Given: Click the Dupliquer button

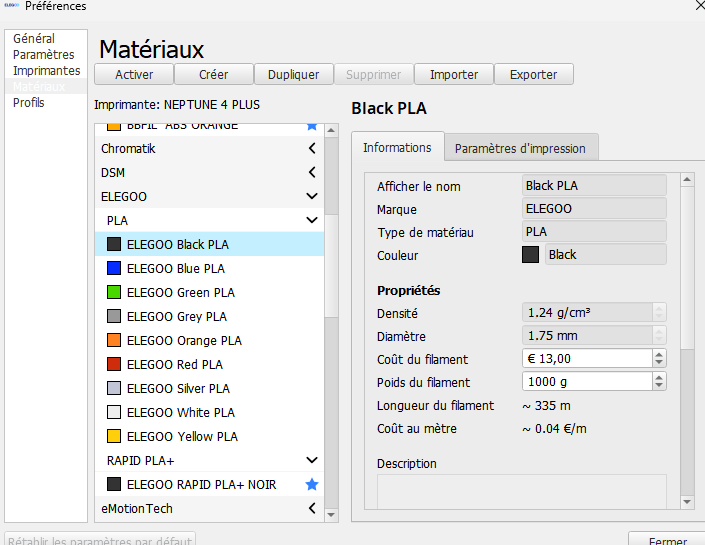Looking at the screenshot, I should coord(294,74).
